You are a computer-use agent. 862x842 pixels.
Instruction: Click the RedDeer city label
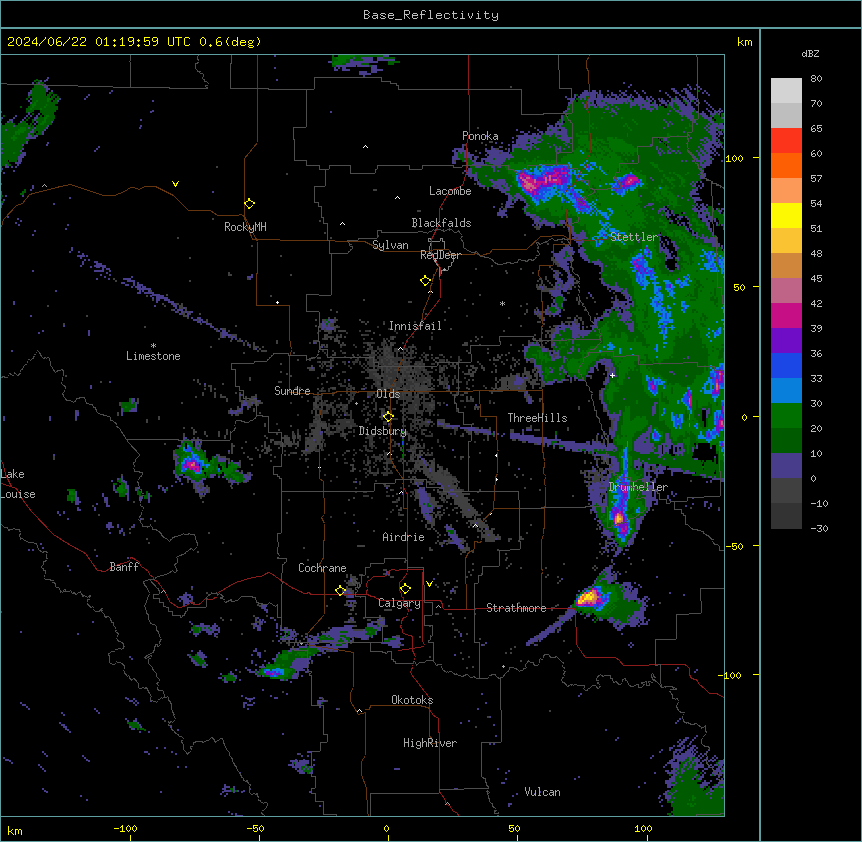440,255
